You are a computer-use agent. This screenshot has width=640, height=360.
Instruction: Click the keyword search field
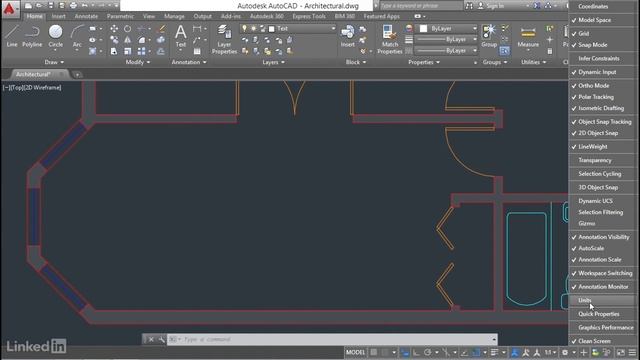coord(422,6)
